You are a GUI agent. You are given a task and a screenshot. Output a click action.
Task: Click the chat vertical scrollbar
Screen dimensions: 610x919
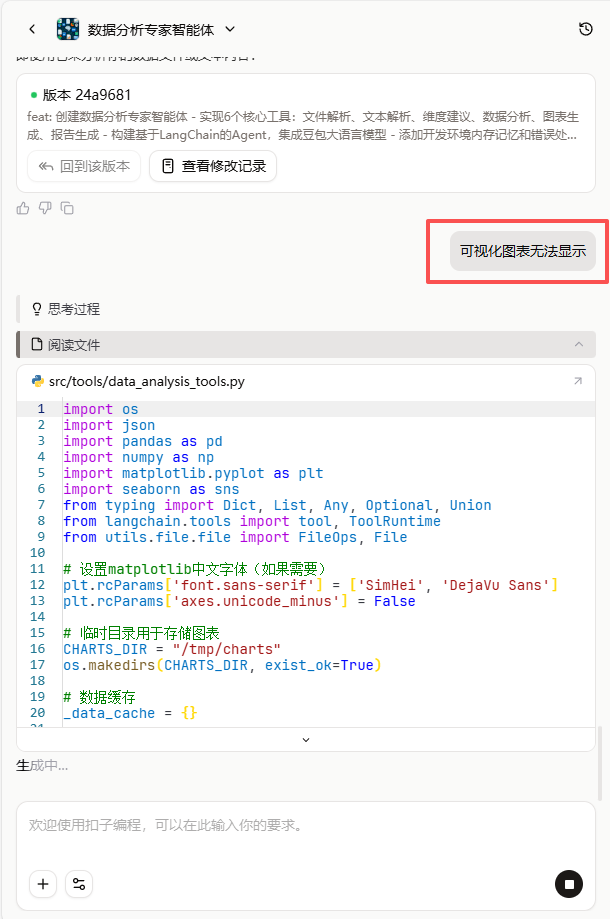click(x=600, y=763)
